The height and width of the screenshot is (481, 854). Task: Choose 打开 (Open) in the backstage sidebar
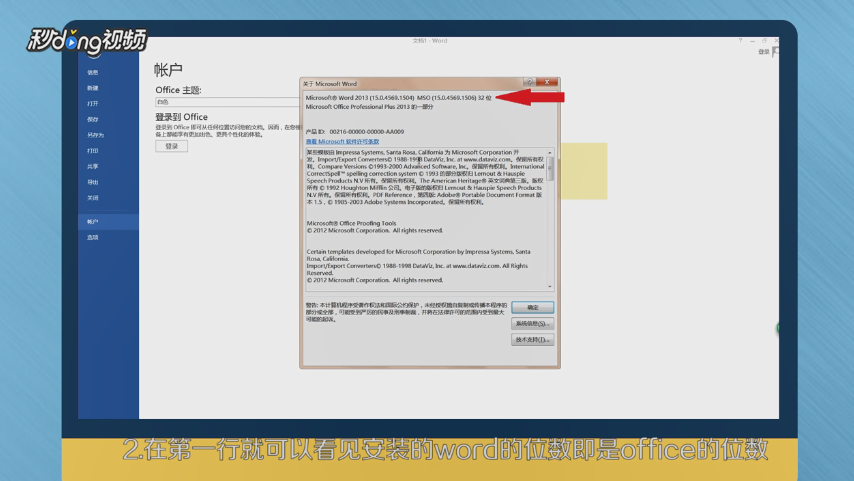point(93,103)
